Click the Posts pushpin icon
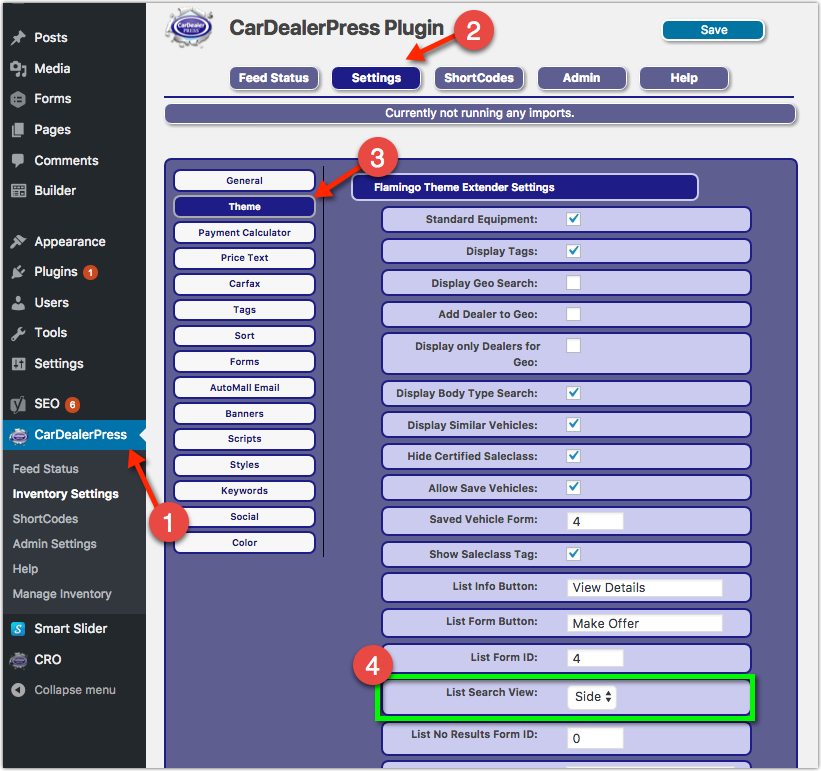 (x=18, y=38)
